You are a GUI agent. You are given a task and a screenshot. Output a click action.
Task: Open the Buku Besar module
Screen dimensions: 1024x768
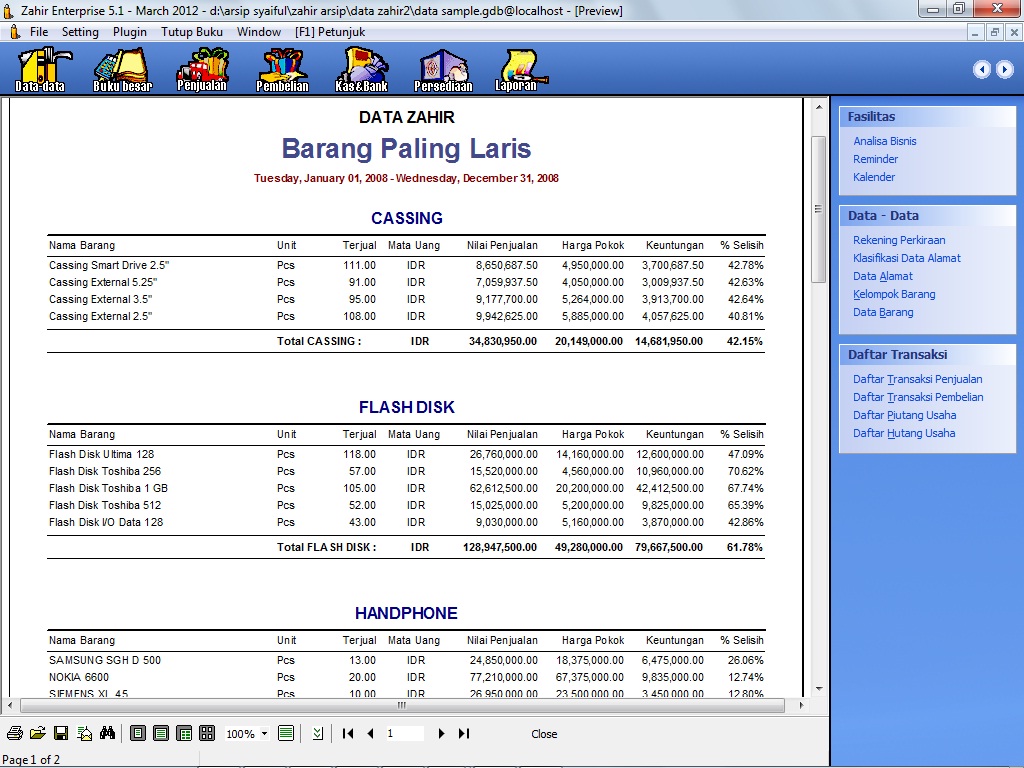click(122, 68)
